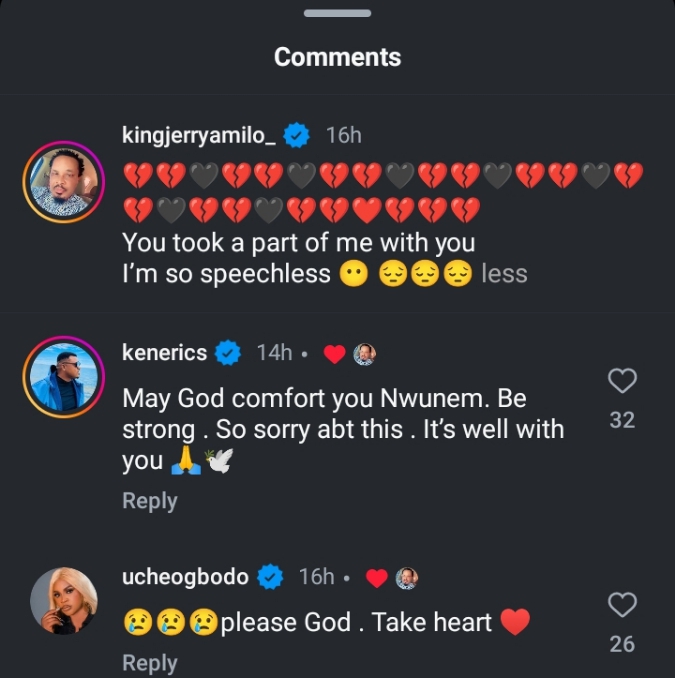This screenshot has width=675, height=678.
Task: Tap the ucheogbodo username
Action: point(186,577)
